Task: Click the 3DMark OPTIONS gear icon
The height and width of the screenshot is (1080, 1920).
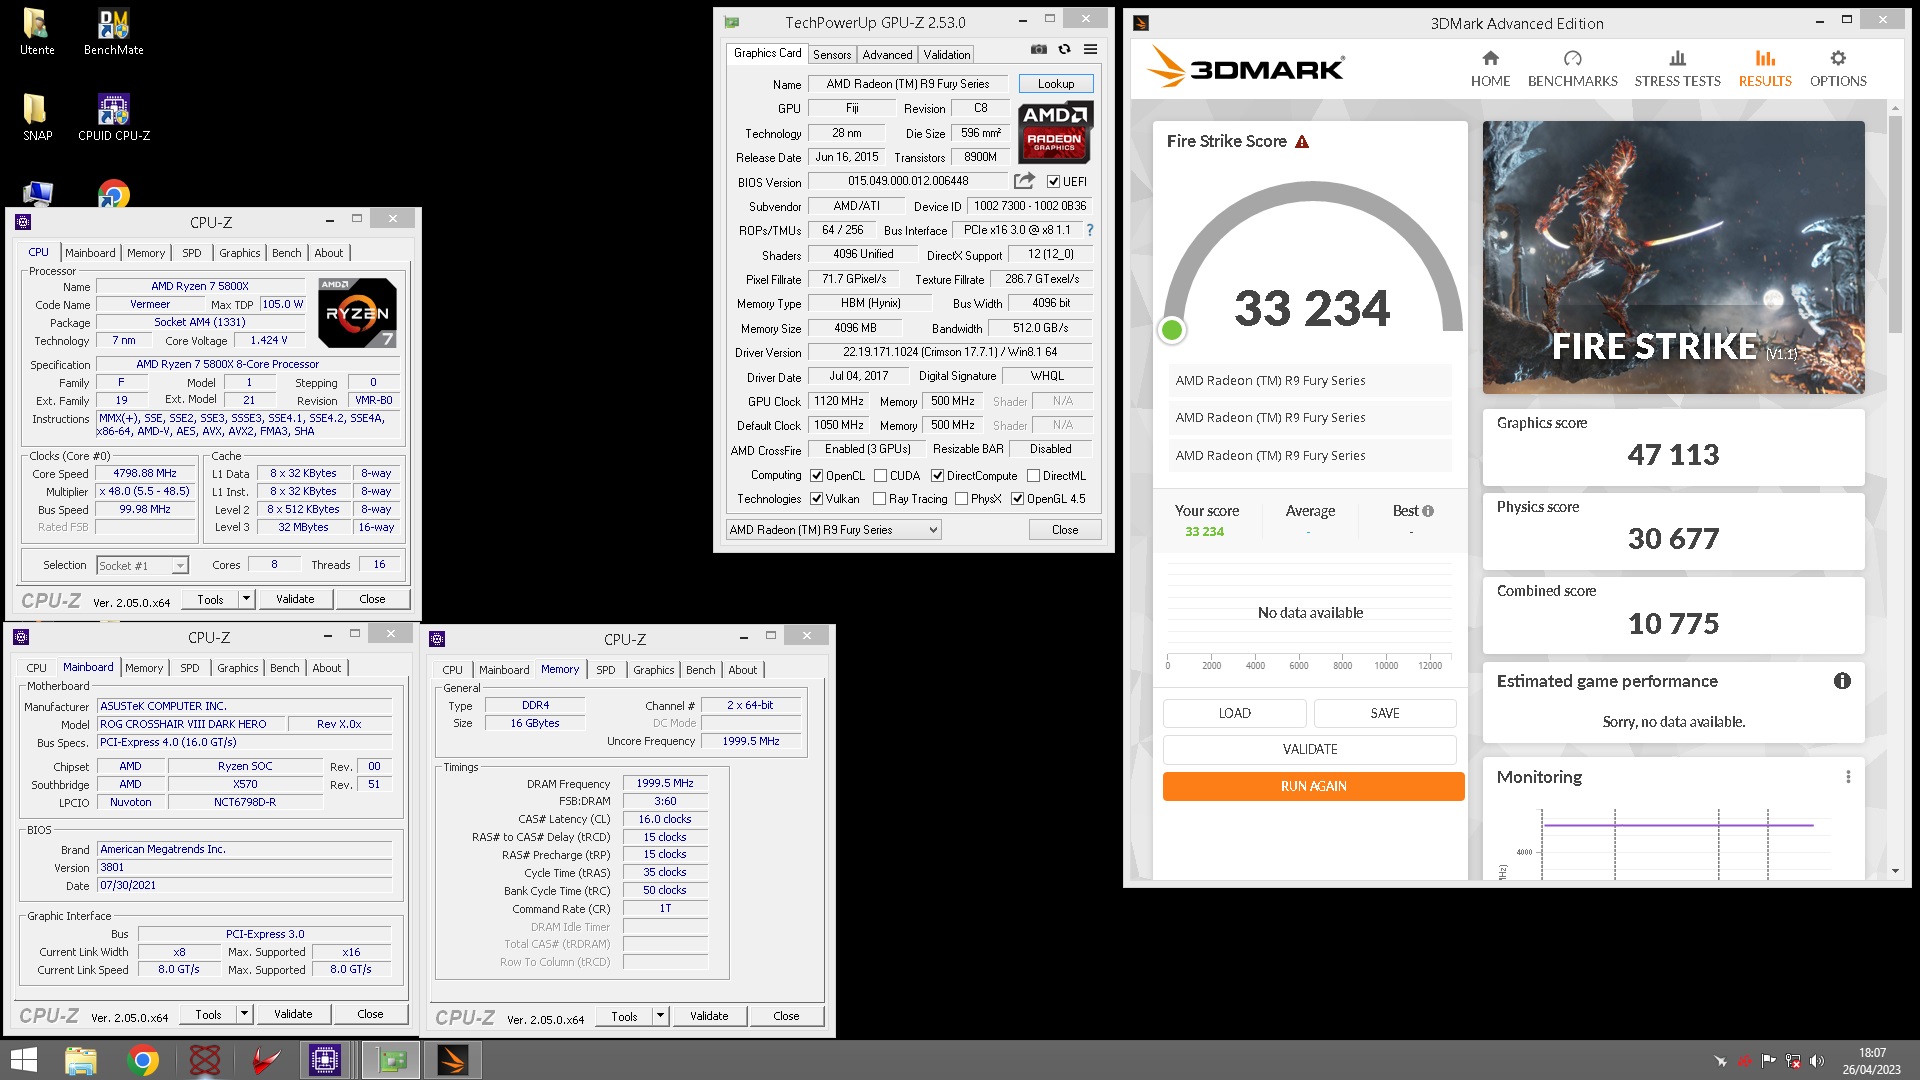Action: [1838, 58]
